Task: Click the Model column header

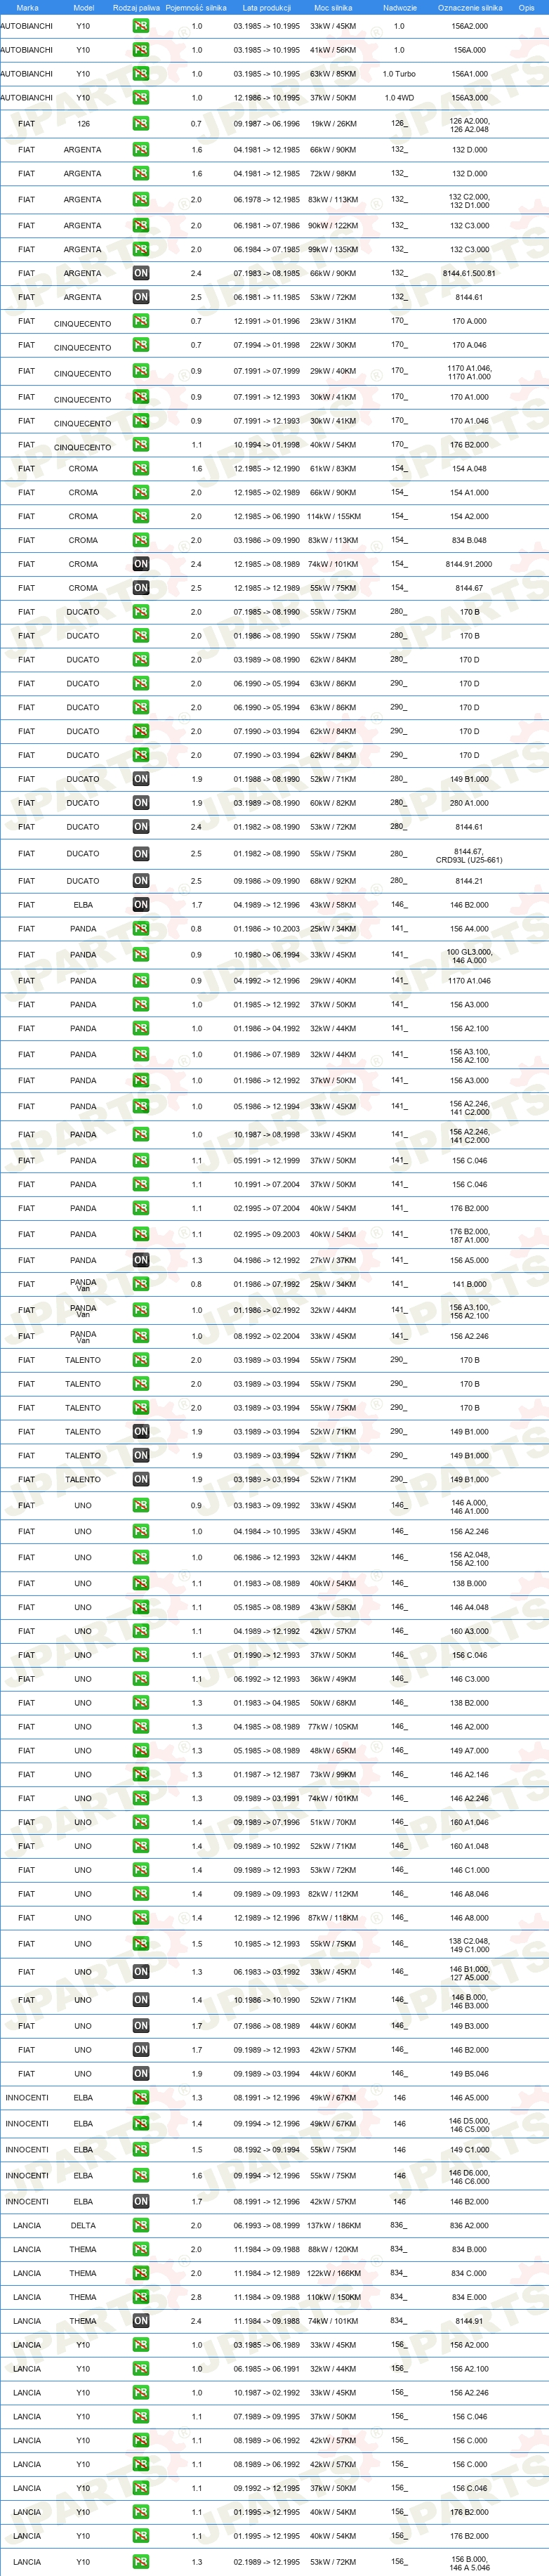Action: point(84,7)
